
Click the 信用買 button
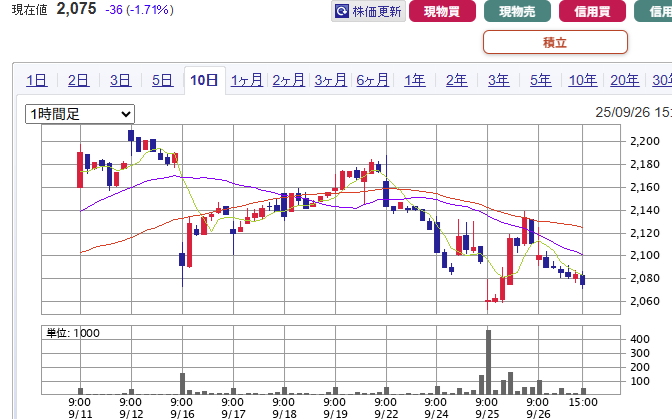pyautogui.click(x=592, y=11)
